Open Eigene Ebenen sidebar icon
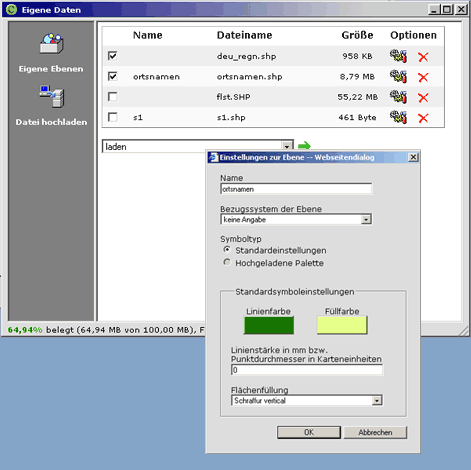This screenshot has width=471, height=470. (51, 43)
